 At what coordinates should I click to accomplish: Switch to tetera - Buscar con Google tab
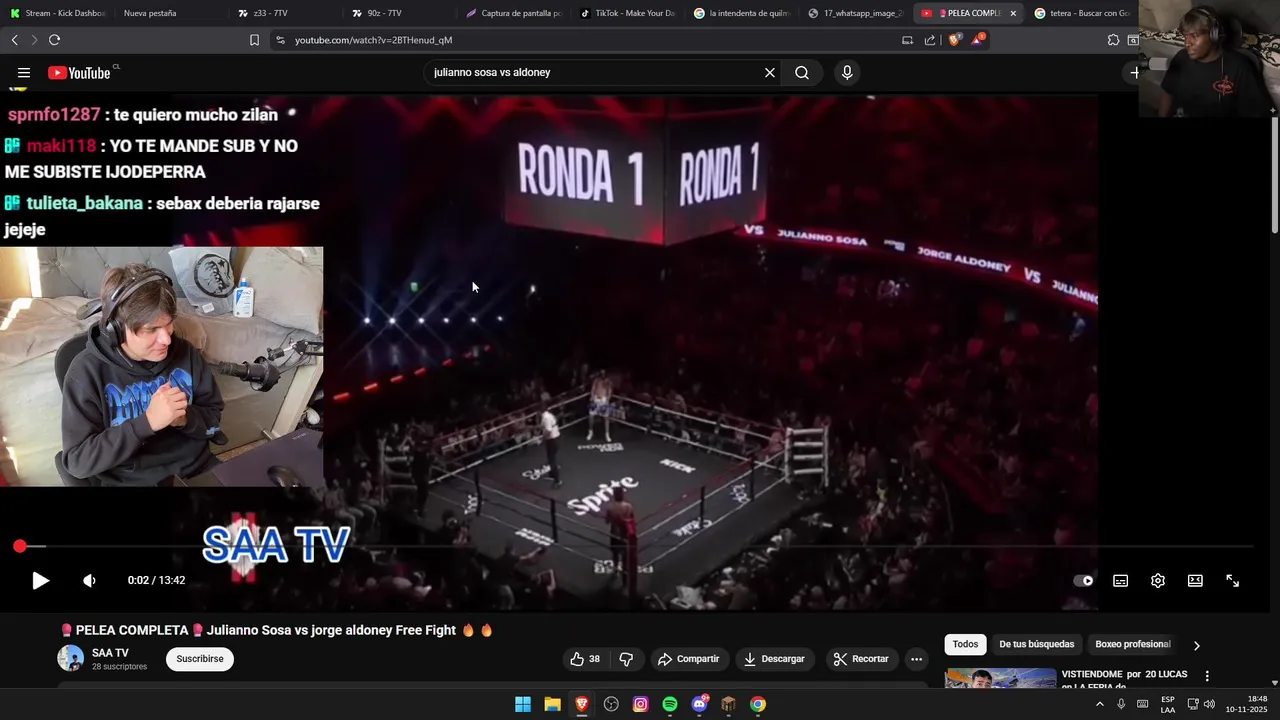[x=1082, y=13]
